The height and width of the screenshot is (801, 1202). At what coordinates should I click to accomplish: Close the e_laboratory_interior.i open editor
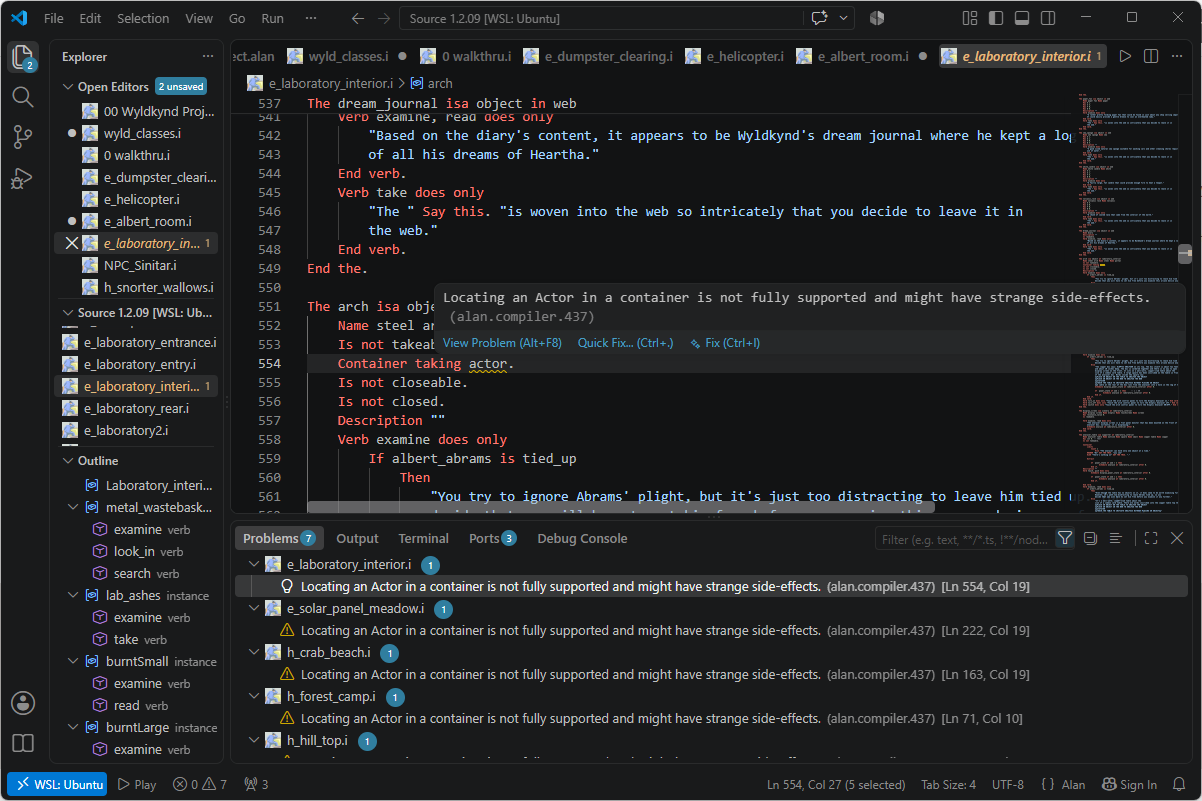[x=71, y=243]
